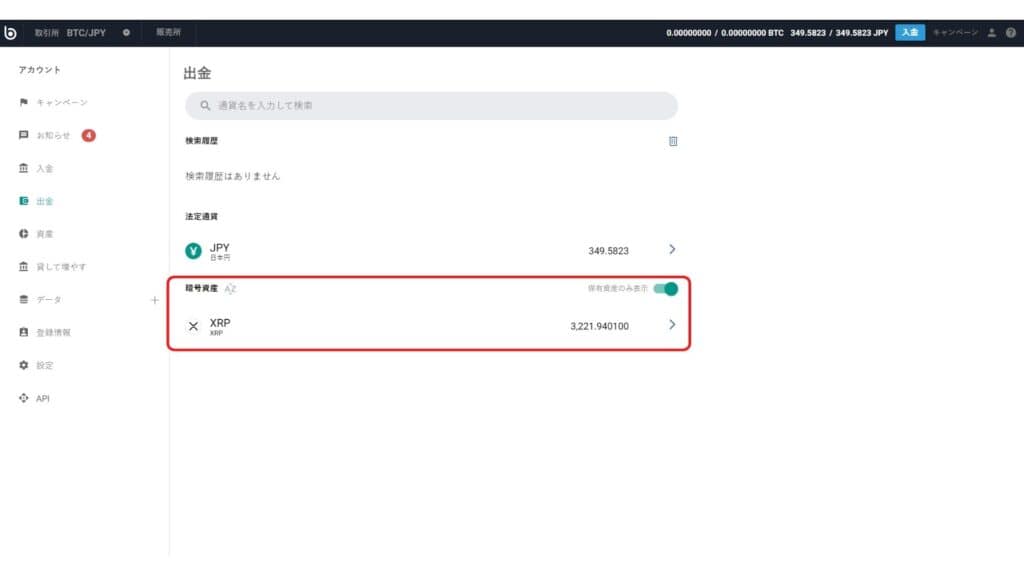Delete search history with trash icon
This screenshot has width=1024, height=576.
(673, 141)
